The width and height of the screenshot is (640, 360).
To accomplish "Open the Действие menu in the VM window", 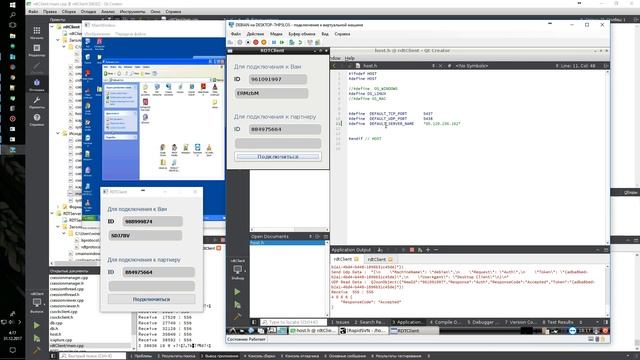I will point(256,34).
